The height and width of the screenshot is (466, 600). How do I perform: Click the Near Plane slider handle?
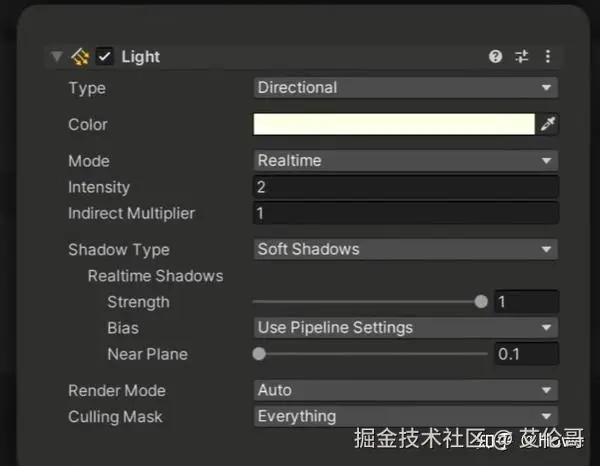click(259, 354)
